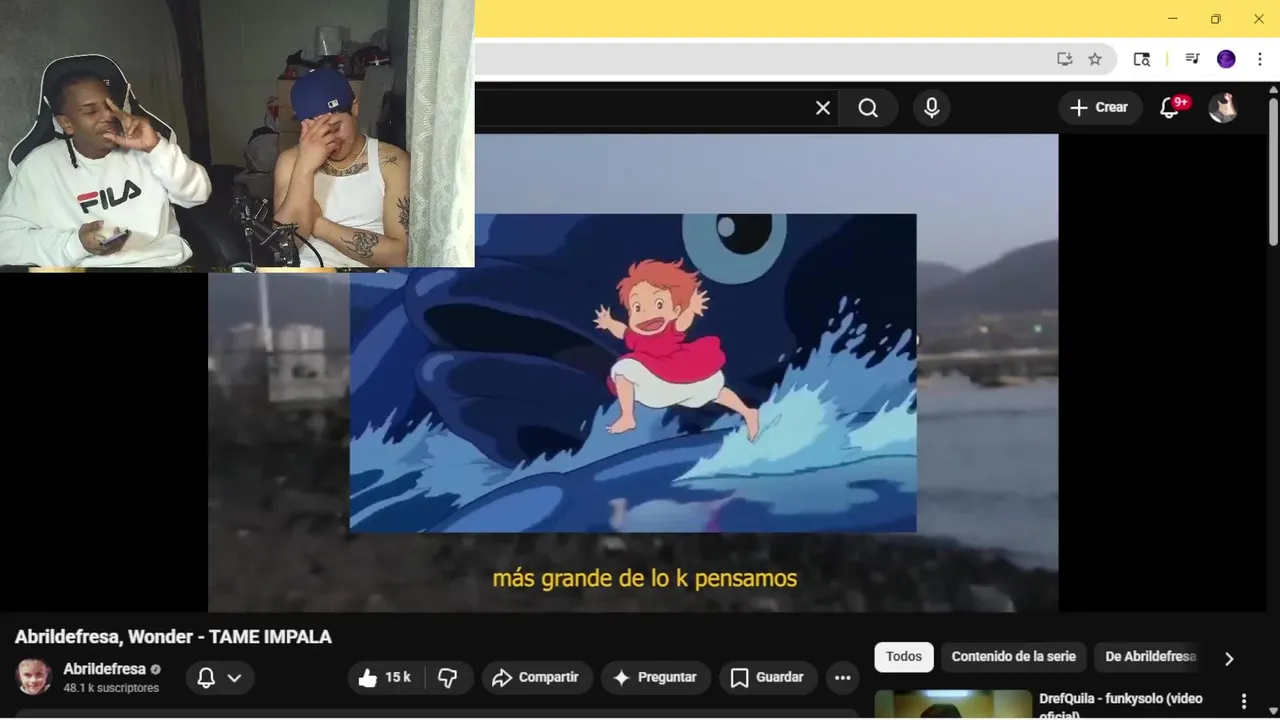Open the DrefQuila - funkysolo video title
This screenshot has height=720, width=1280.
click(1121, 705)
